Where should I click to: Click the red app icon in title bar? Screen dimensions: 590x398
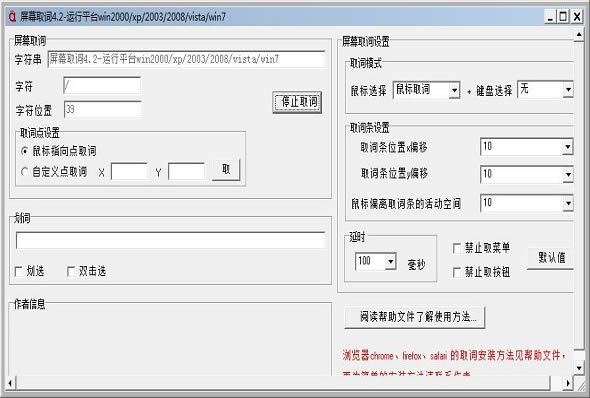[12, 17]
